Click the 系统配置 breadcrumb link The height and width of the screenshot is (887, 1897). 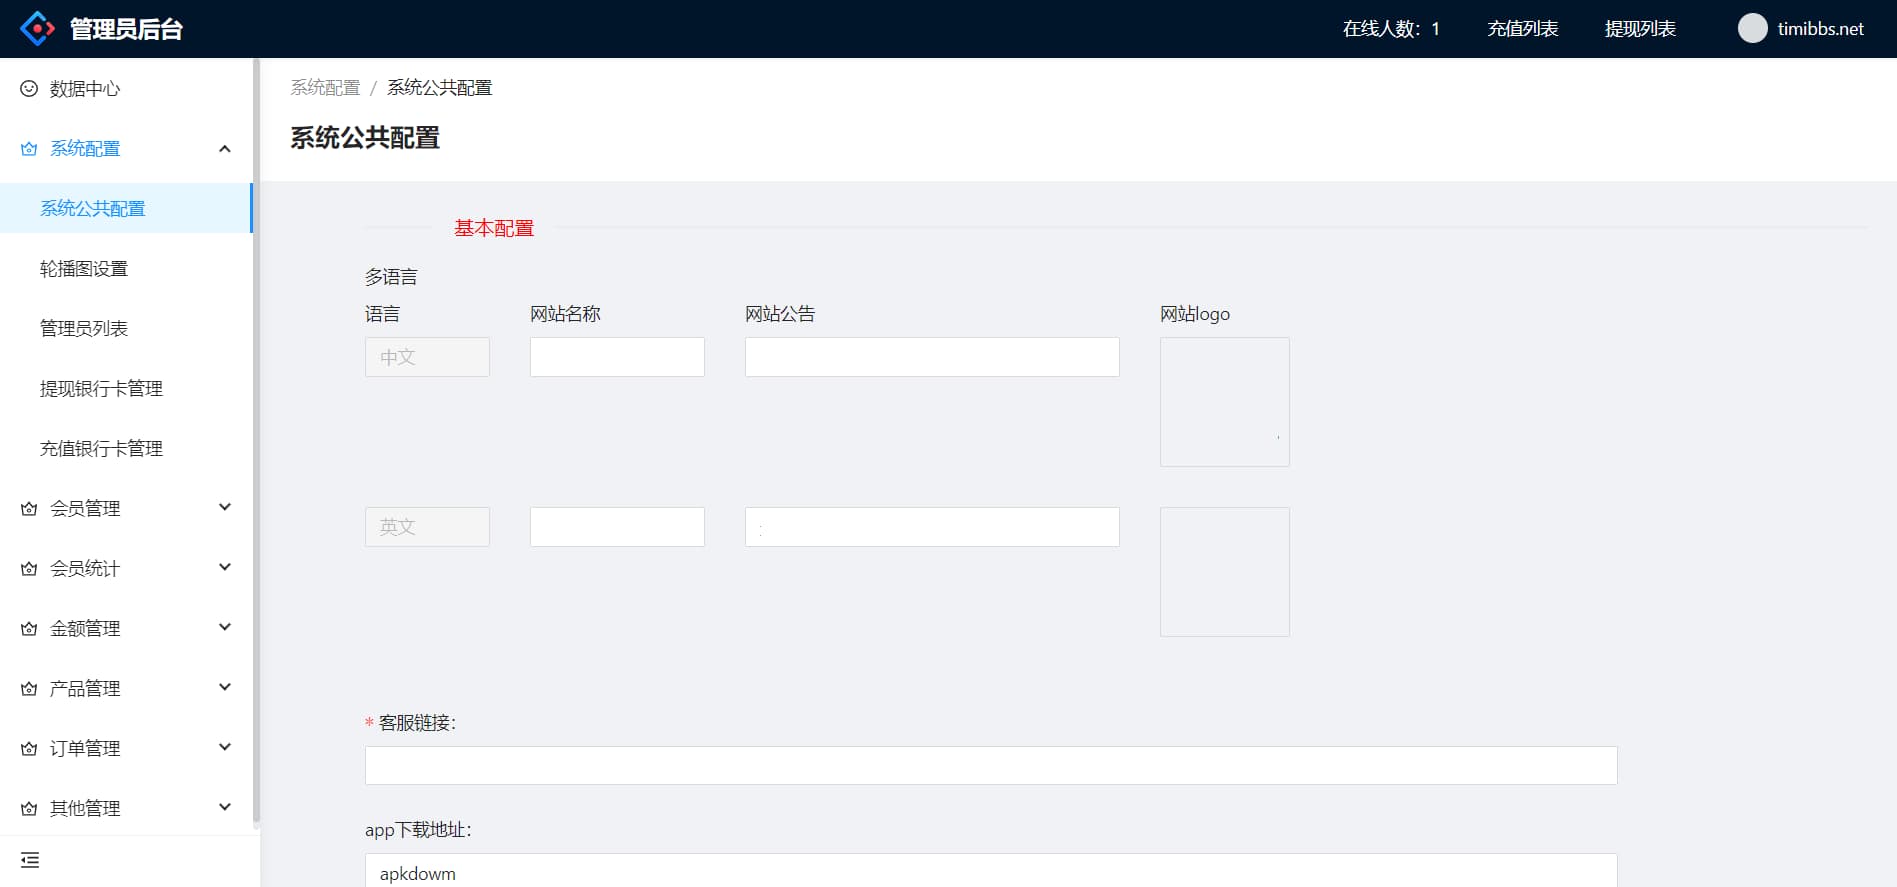[x=325, y=88]
